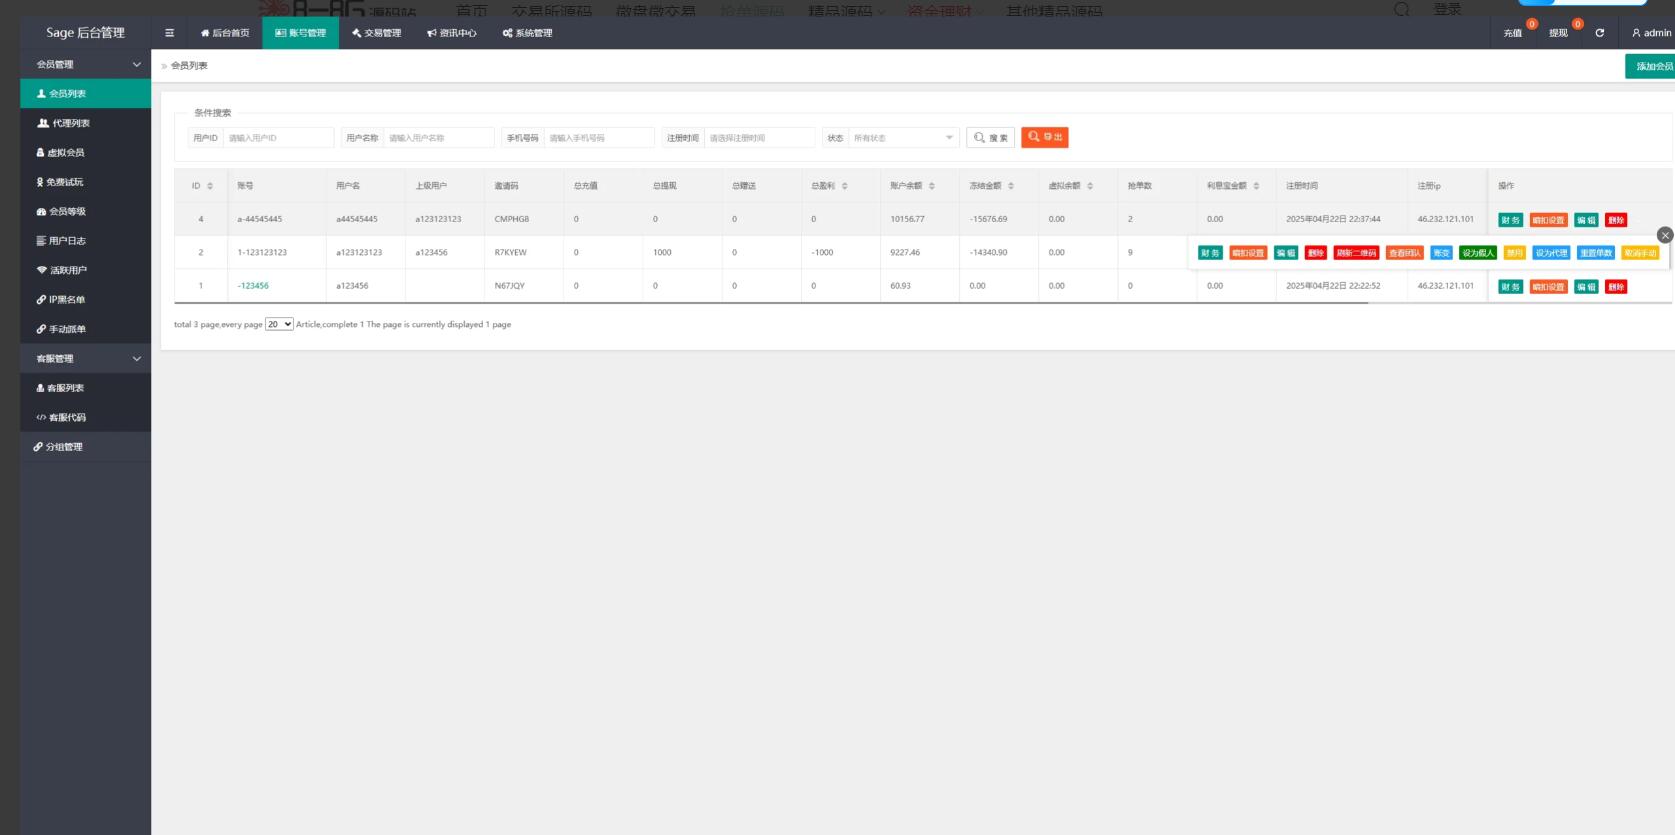Collapse the 会员管理 sidebar group
1675x835 pixels.
point(136,65)
